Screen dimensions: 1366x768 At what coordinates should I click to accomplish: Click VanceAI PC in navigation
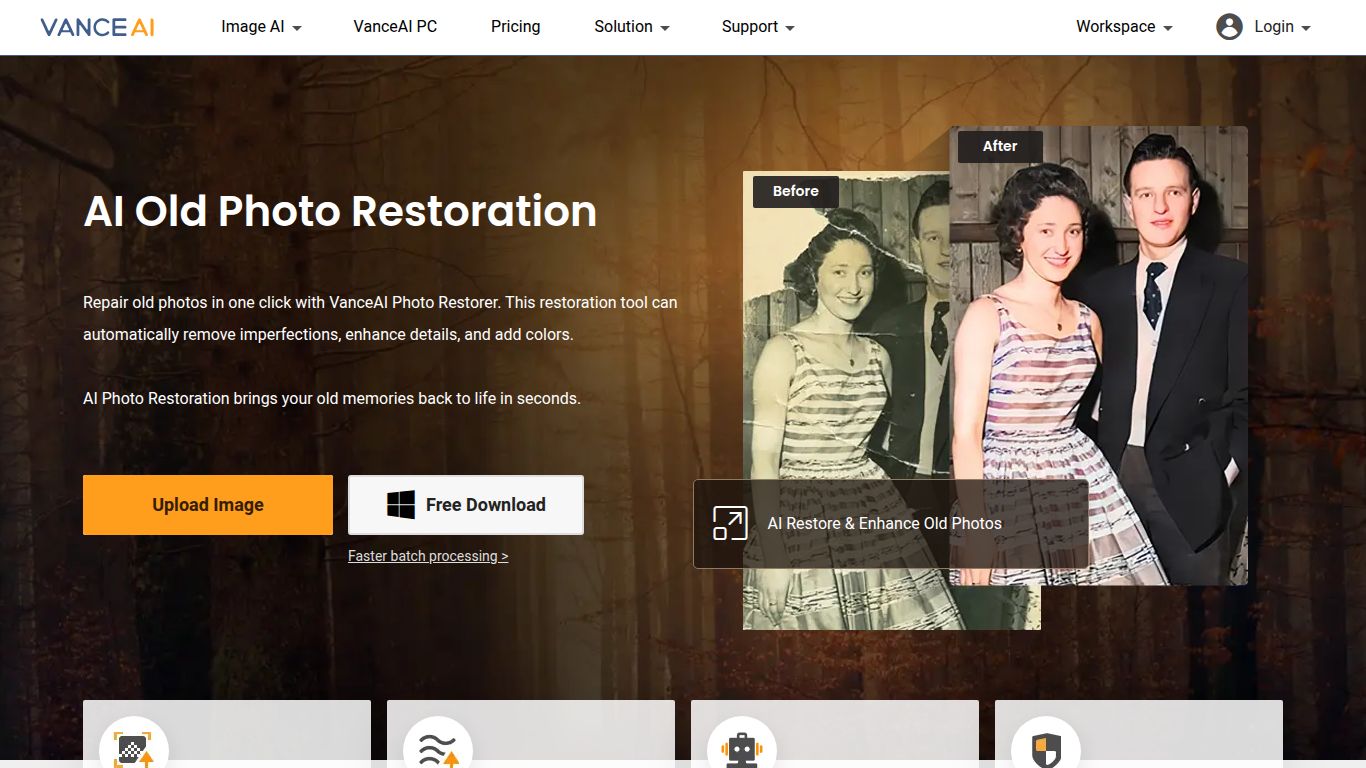coord(395,27)
